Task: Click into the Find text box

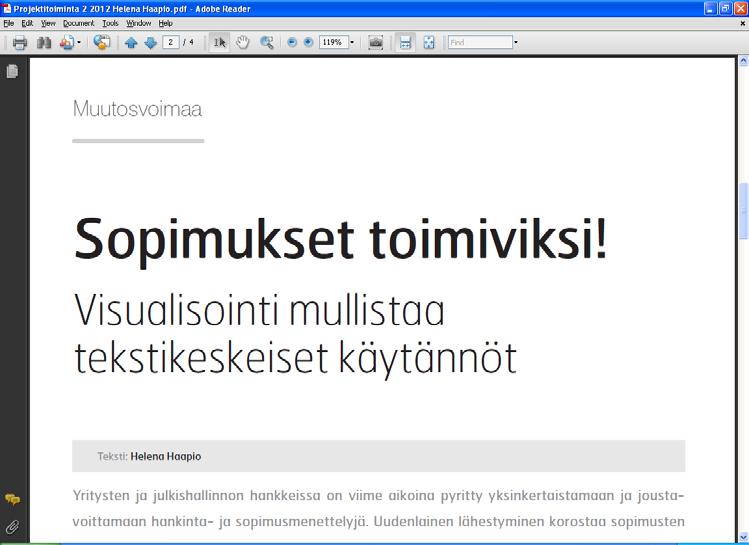Action: (480, 42)
